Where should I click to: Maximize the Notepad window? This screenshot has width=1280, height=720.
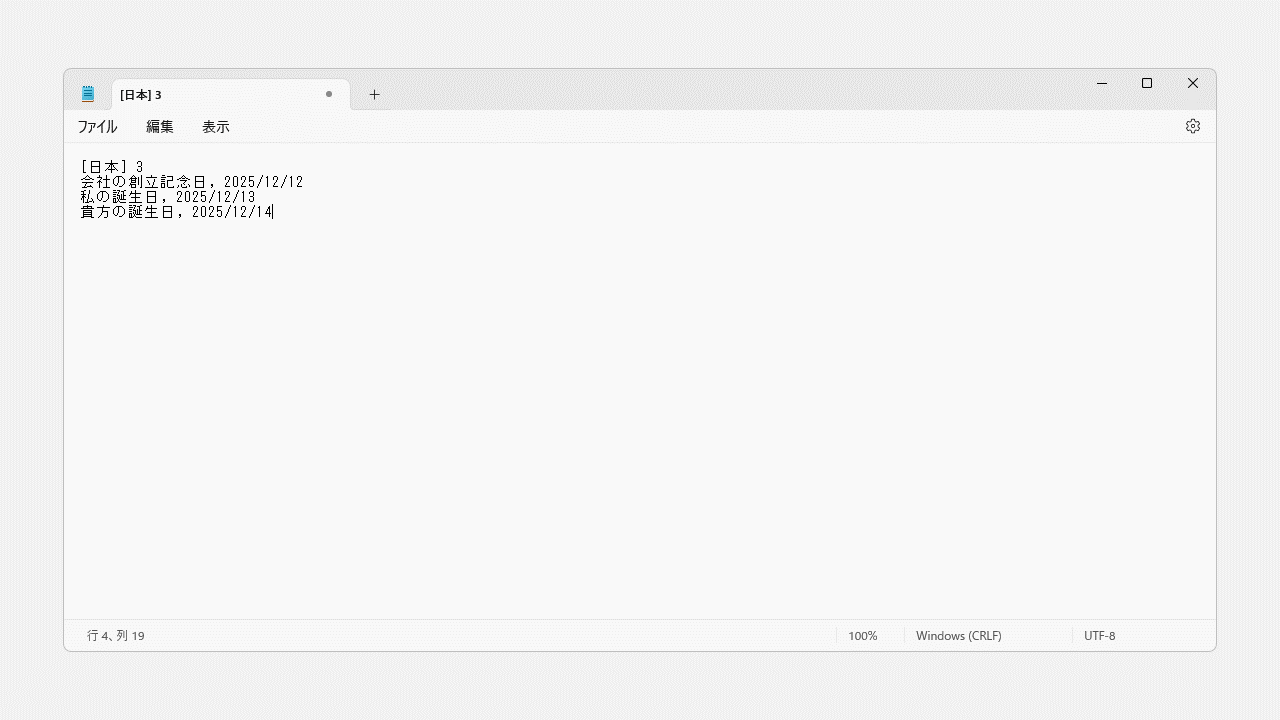(1147, 83)
